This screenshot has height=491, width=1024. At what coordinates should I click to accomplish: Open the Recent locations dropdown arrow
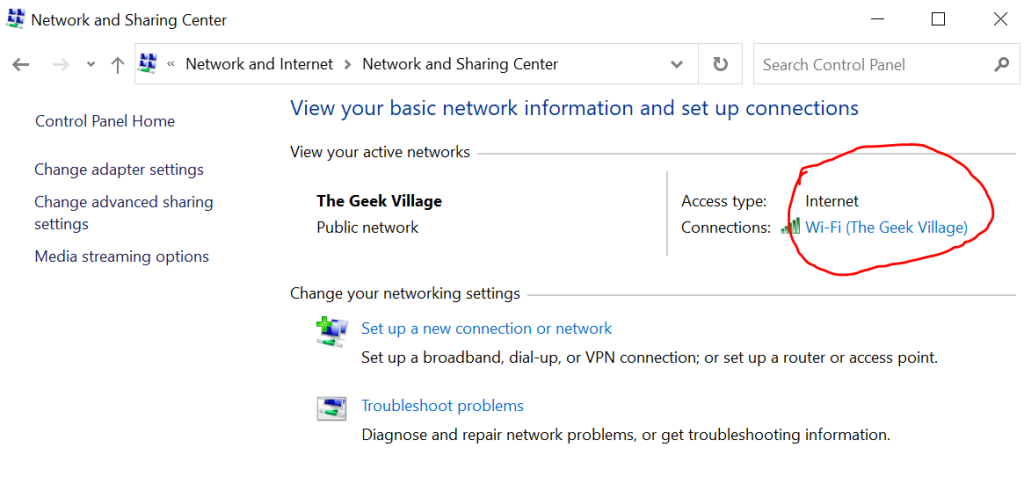(x=91, y=64)
